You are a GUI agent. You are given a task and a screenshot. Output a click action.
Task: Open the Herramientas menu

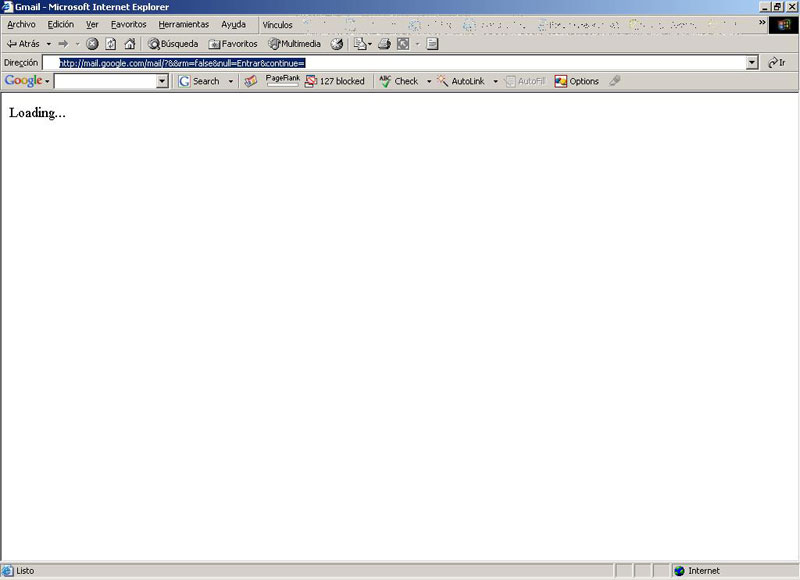[x=184, y=24]
